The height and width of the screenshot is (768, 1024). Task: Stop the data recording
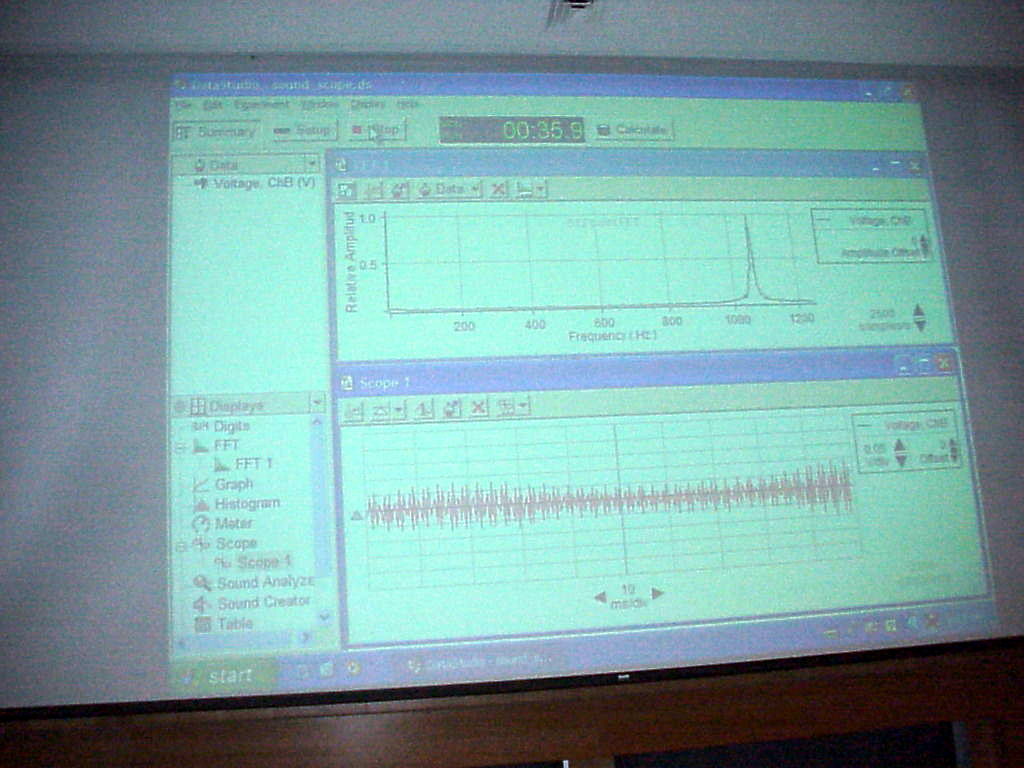[377, 129]
